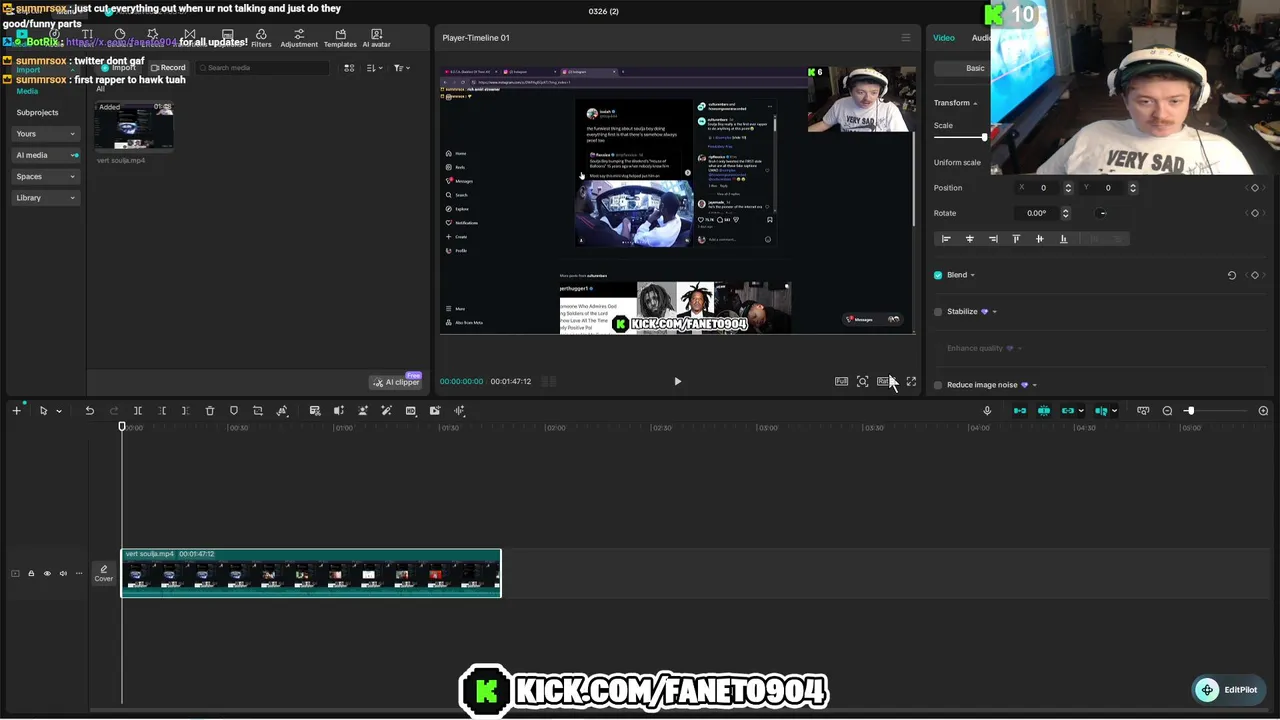Toggle main track magnet
The width and height of the screenshot is (1280, 720).
(1020, 411)
